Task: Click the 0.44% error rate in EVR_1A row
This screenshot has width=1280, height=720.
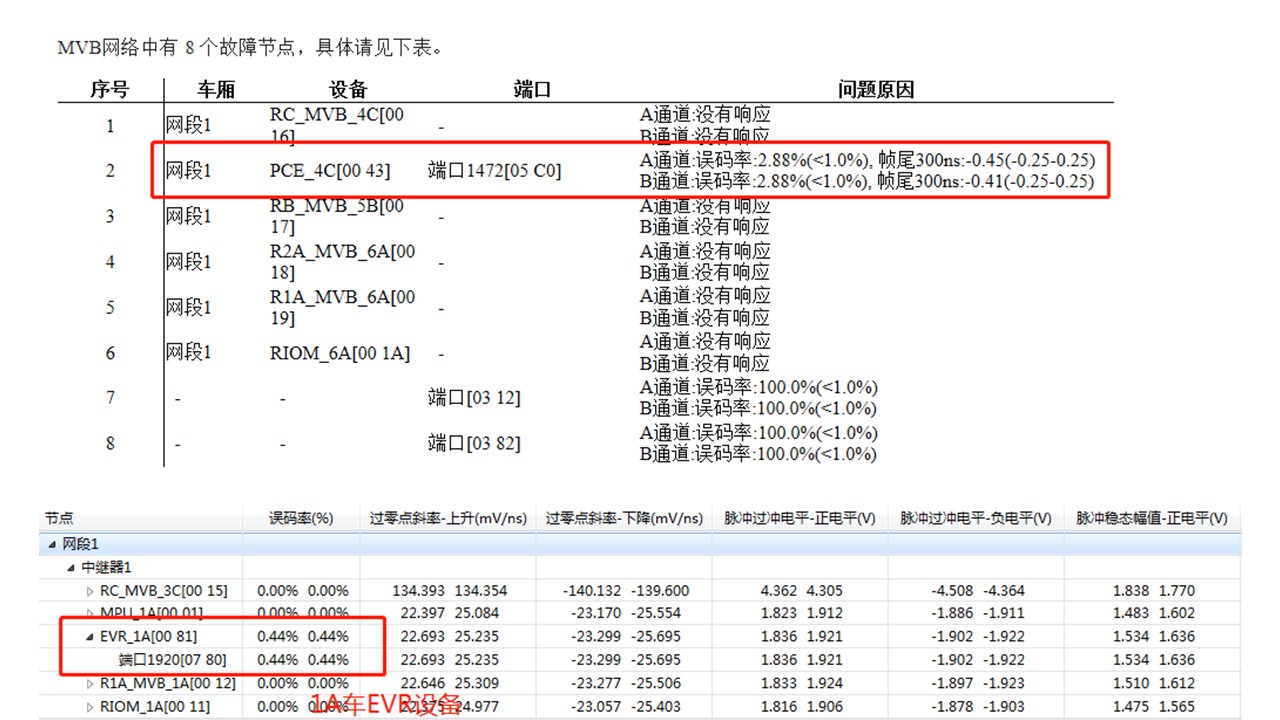Action: [303, 636]
